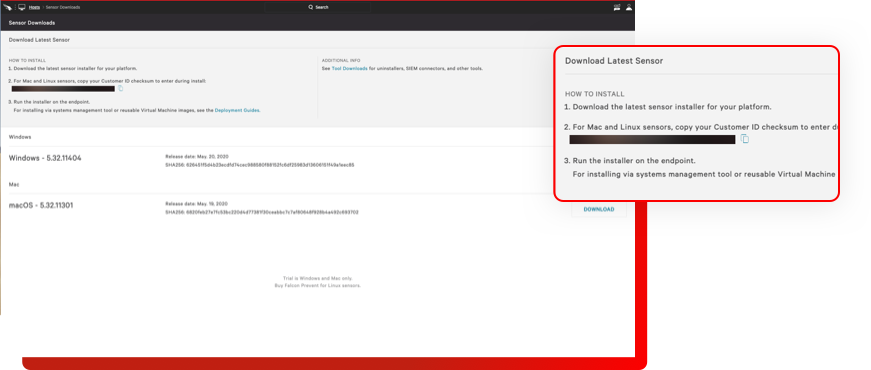Click the Windows SHA256 hash text
This screenshot has width=871, height=370.
260,165
